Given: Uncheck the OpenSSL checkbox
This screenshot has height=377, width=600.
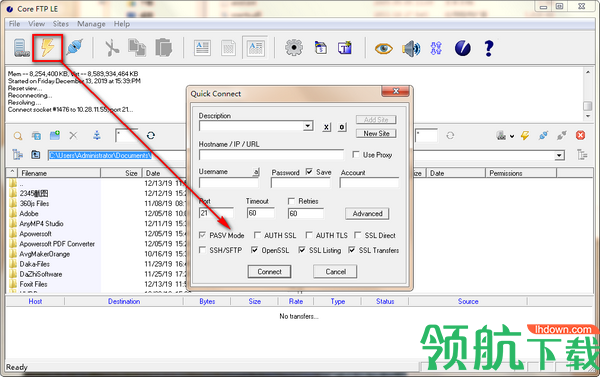Looking at the screenshot, I should (x=254, y=250).
